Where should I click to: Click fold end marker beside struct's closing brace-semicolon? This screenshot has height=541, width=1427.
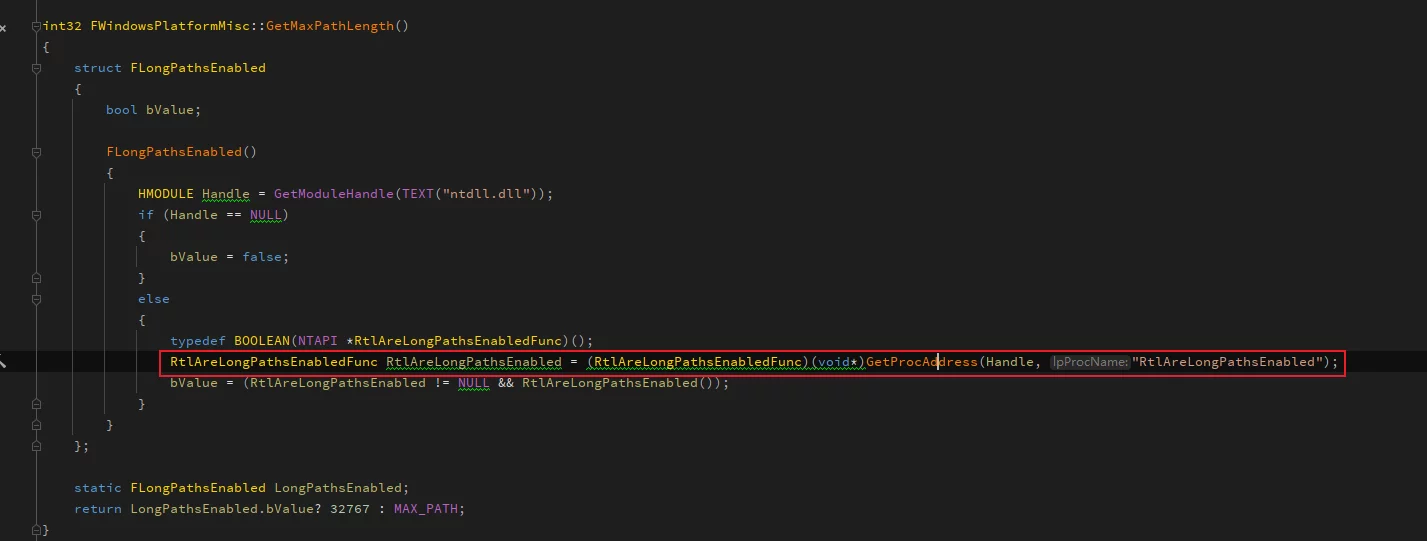pyautogui.click(x=37, y=446)
